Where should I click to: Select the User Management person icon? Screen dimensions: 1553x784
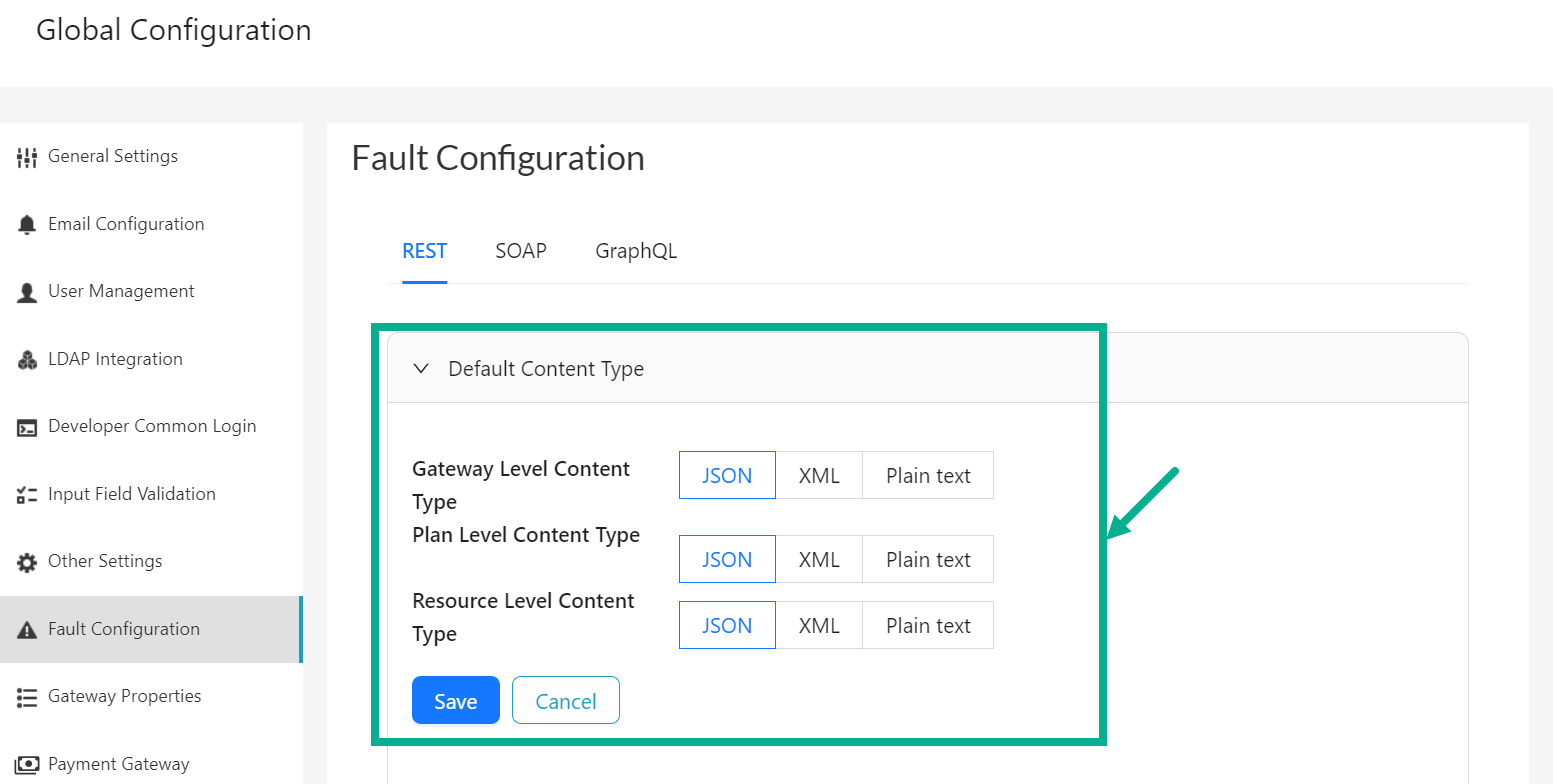click(x=27, y=291)
